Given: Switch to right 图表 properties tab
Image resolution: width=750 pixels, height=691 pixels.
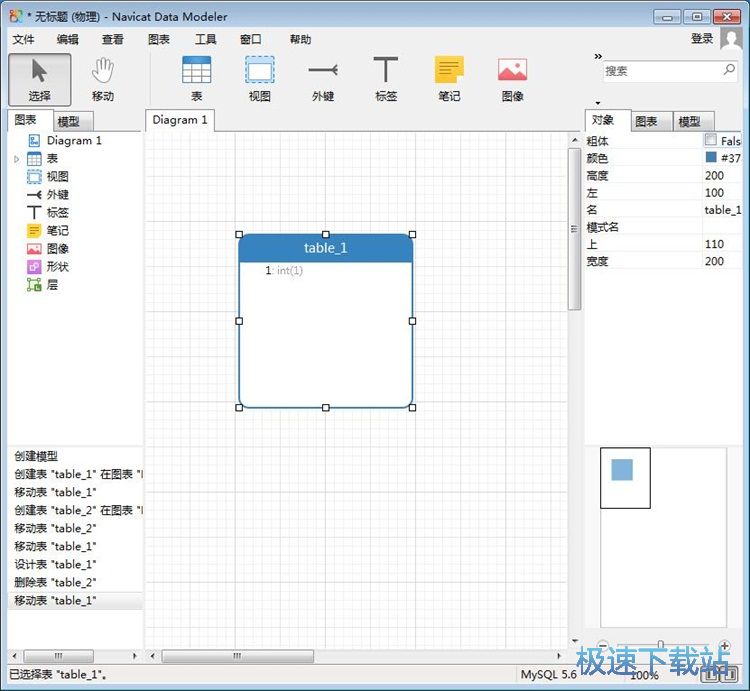Looking at the screenshot, I should point(652,121).
